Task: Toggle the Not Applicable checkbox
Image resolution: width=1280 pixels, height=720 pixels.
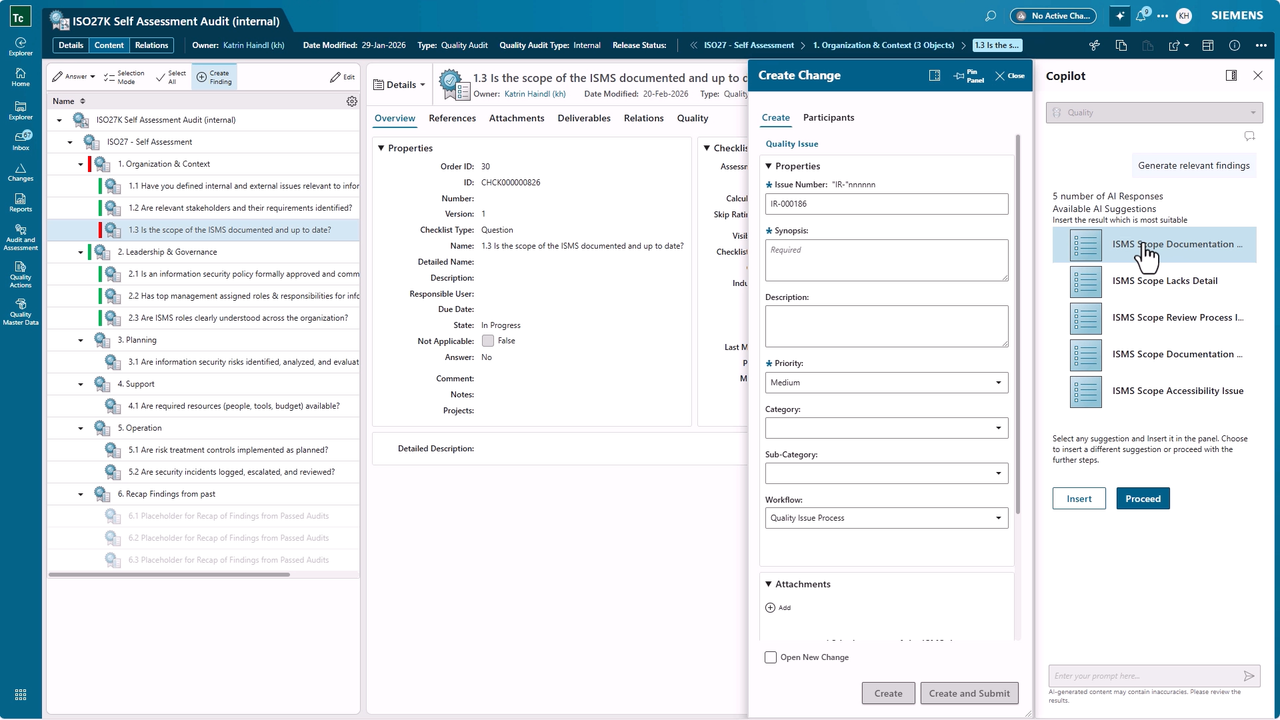Action: 488,341
